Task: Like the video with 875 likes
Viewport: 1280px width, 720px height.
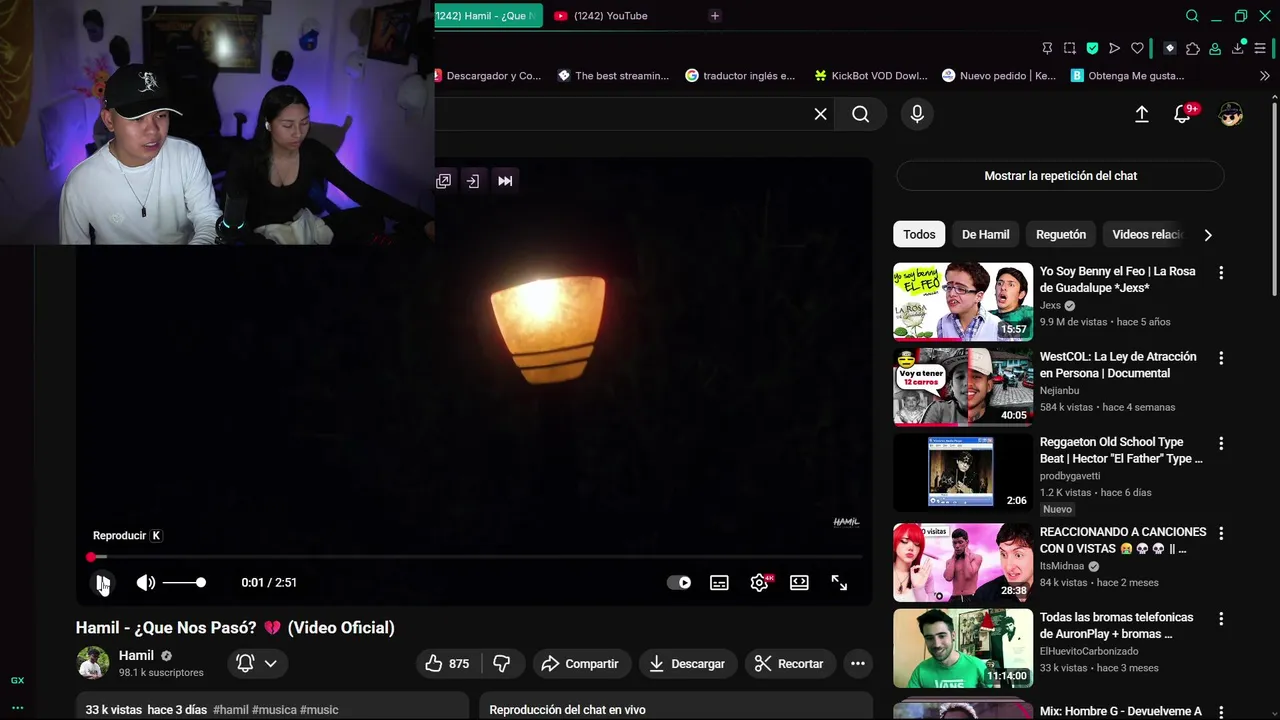Action: click(448, 664)
